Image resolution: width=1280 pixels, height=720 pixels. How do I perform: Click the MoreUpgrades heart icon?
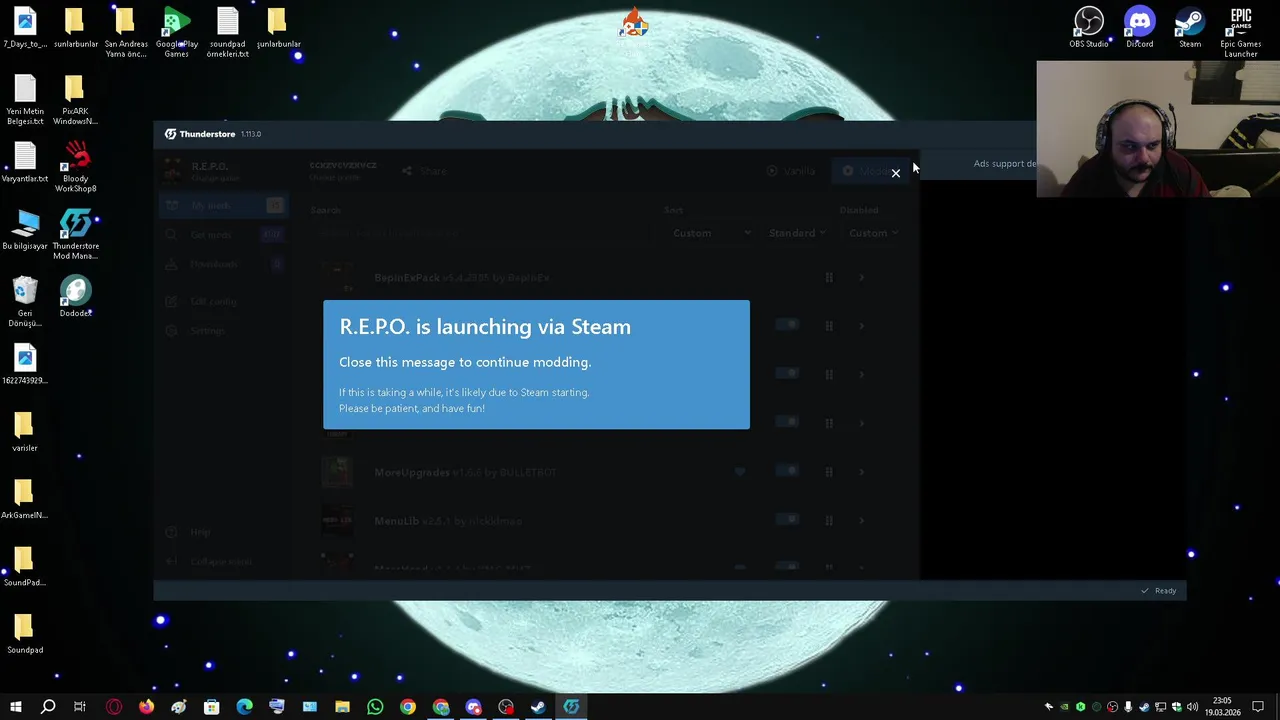[739, 471]
